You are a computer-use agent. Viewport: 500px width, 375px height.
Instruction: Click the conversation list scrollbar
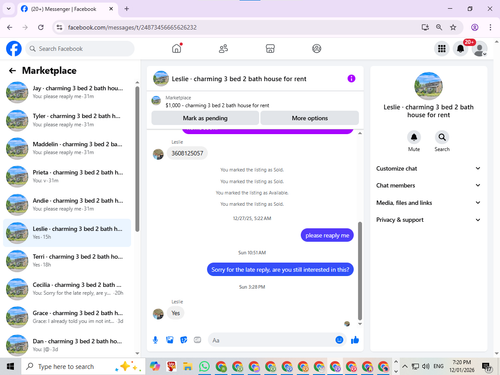point(137,159)
